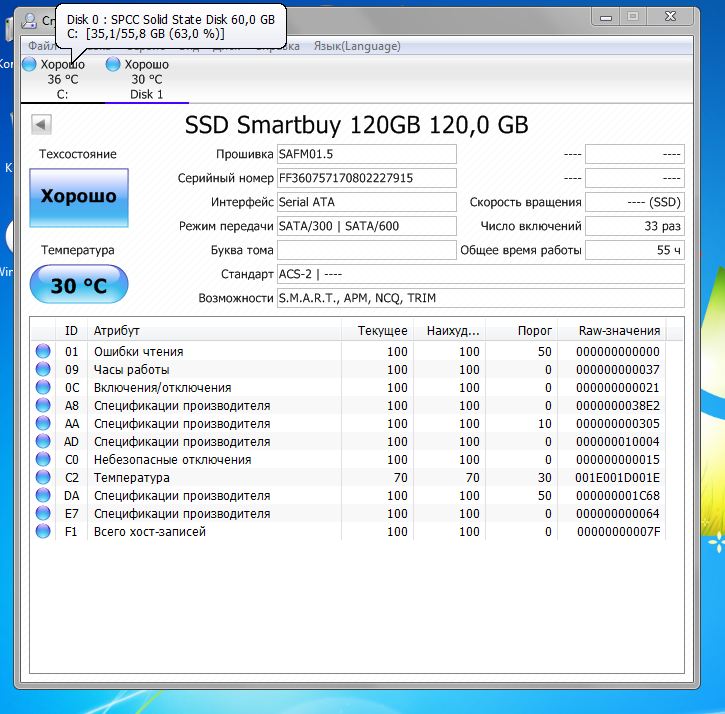Click the Интерфейс field Serial ATA

click(x=367, y=202)
